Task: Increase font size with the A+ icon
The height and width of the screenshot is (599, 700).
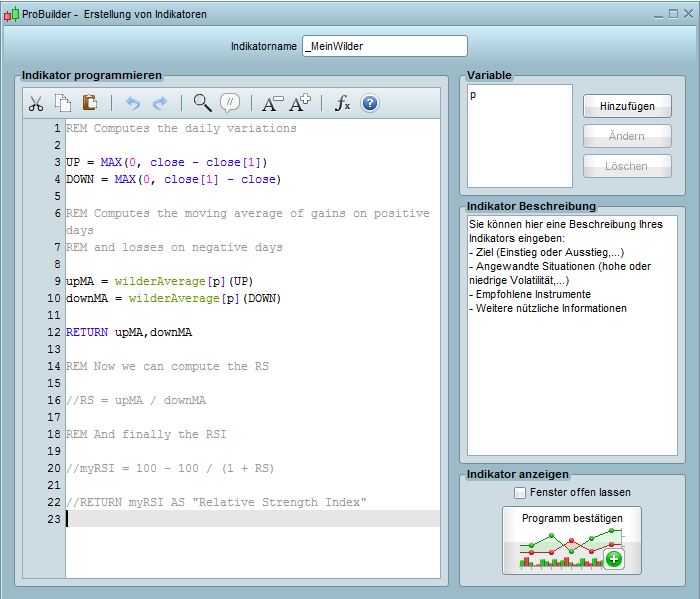Action: 300,103
